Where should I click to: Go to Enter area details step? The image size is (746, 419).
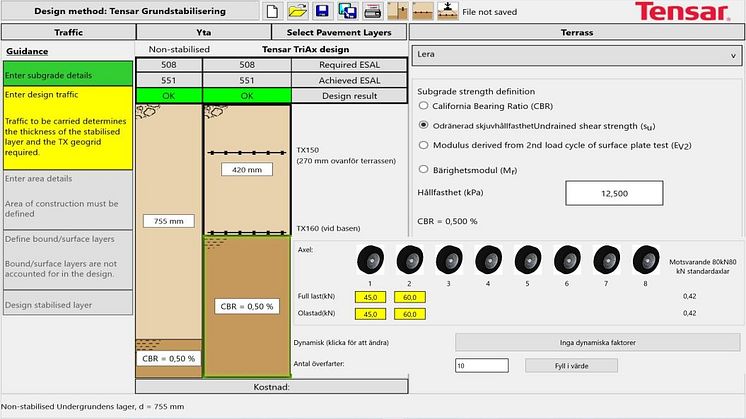pos(68,200)
